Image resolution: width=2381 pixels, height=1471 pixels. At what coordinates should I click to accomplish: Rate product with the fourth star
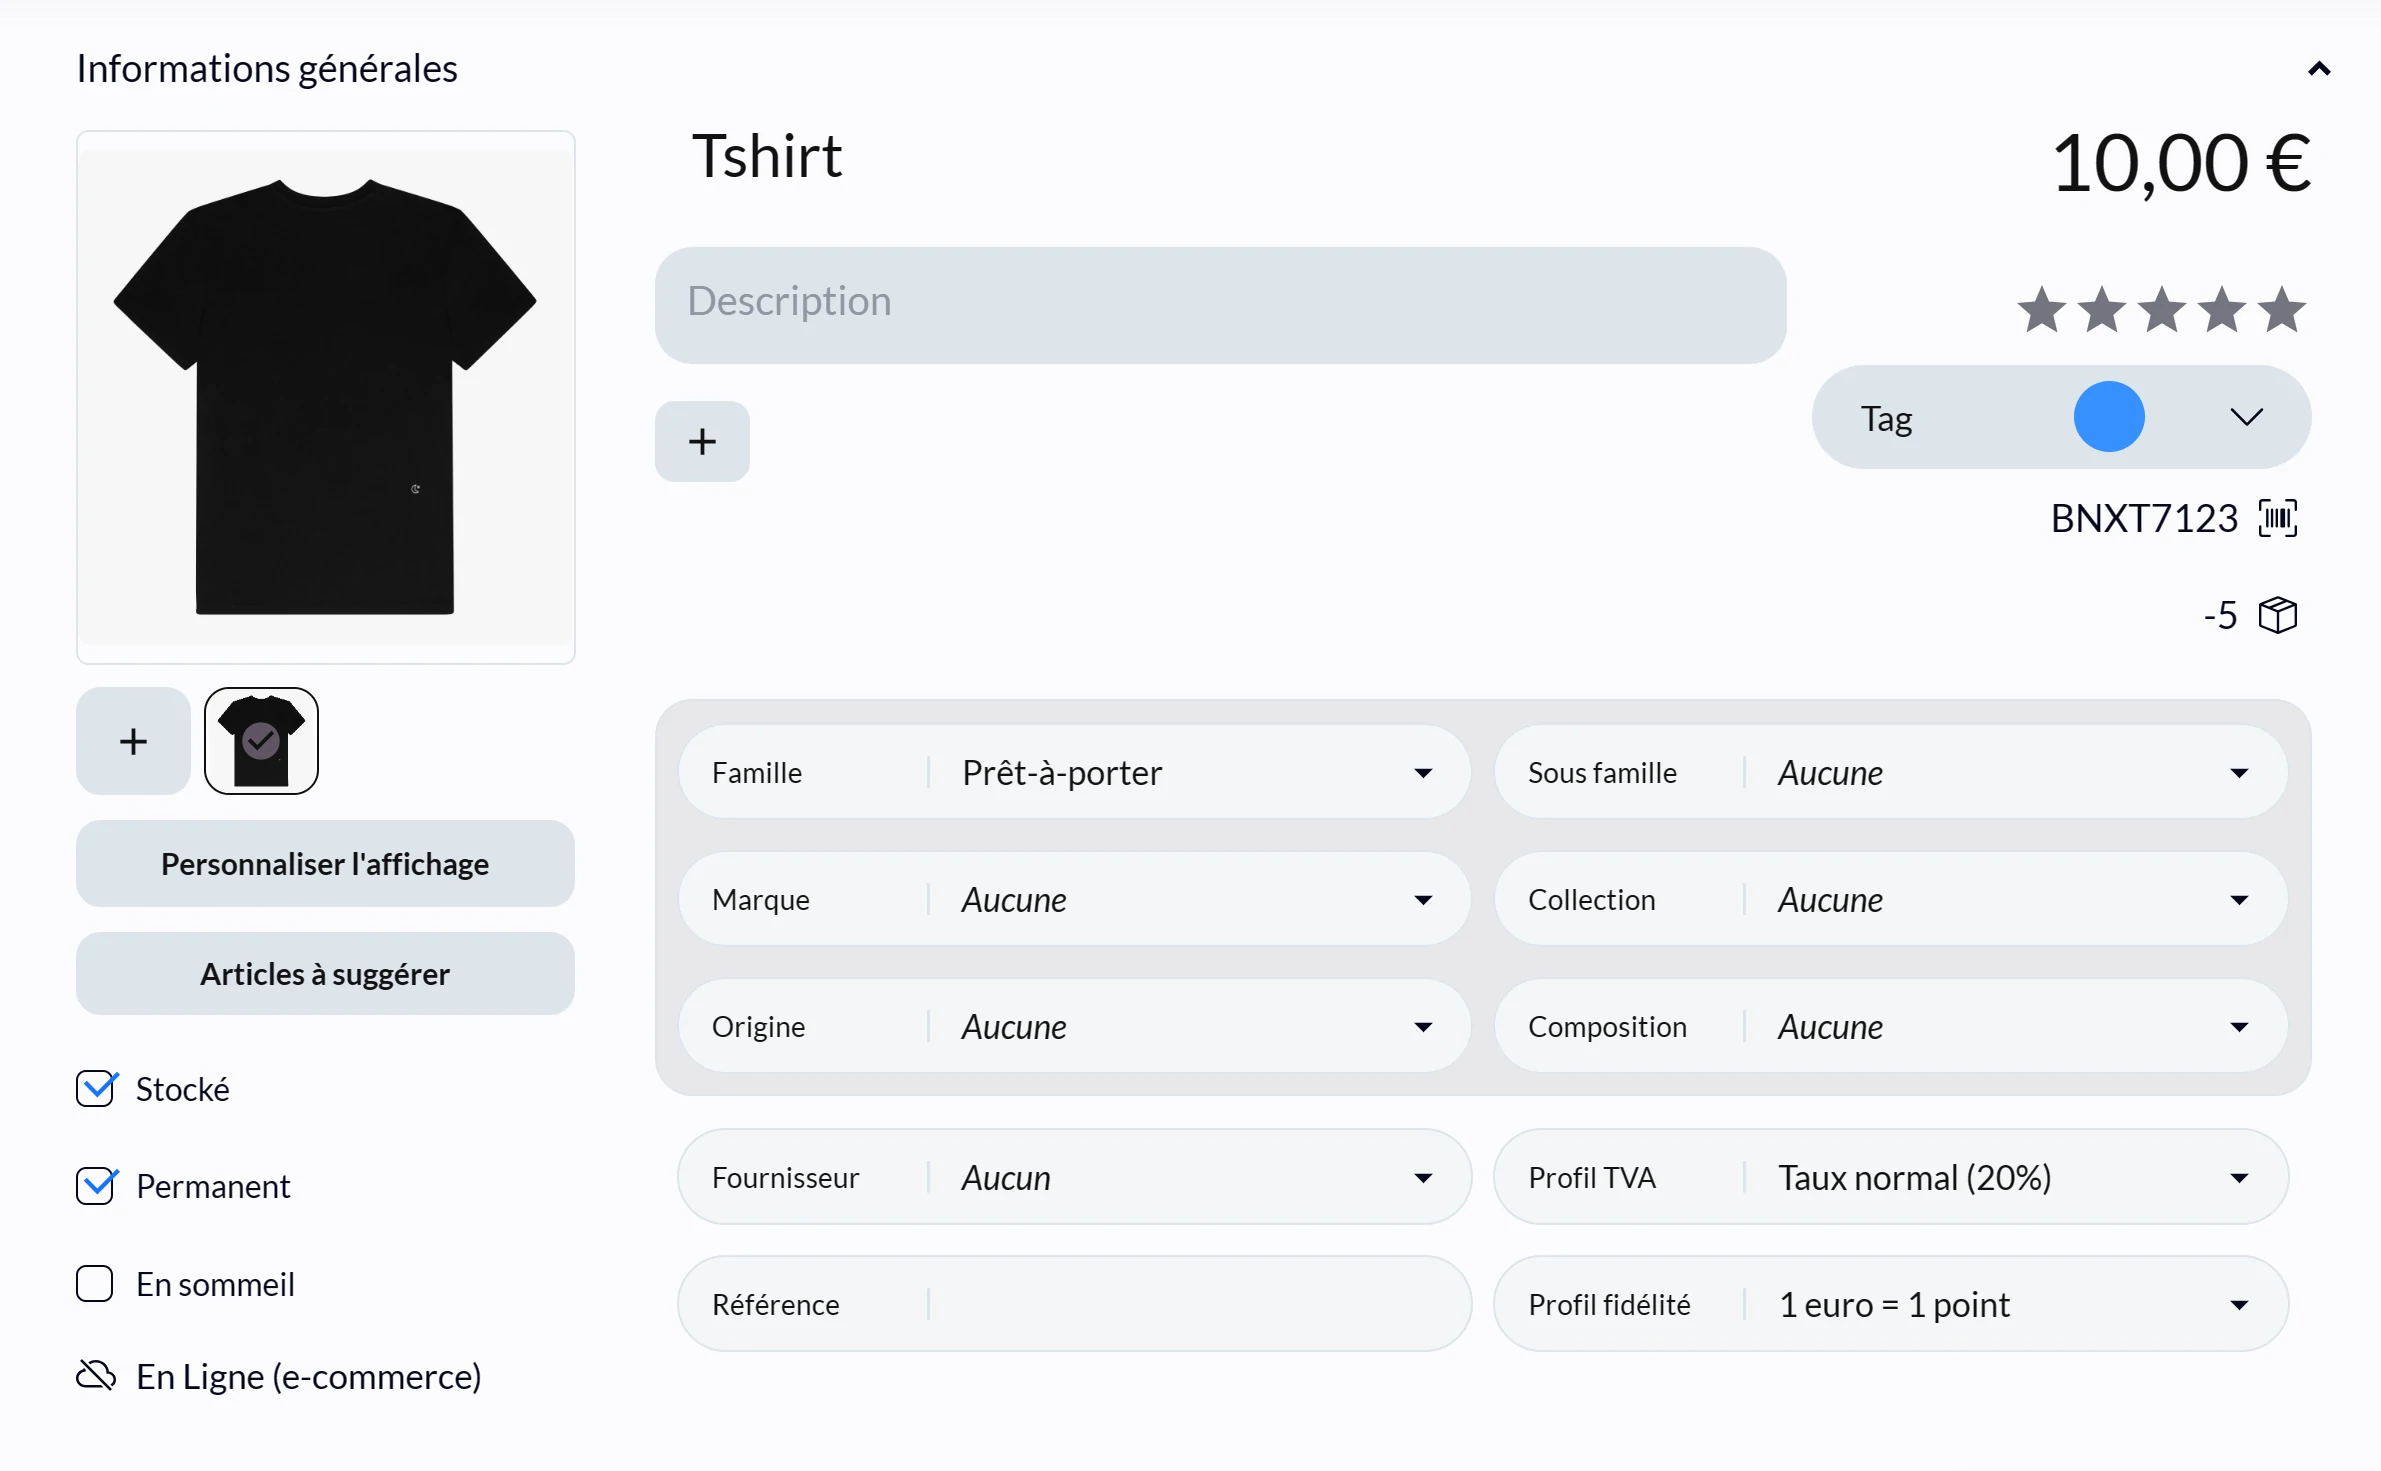2222,309
